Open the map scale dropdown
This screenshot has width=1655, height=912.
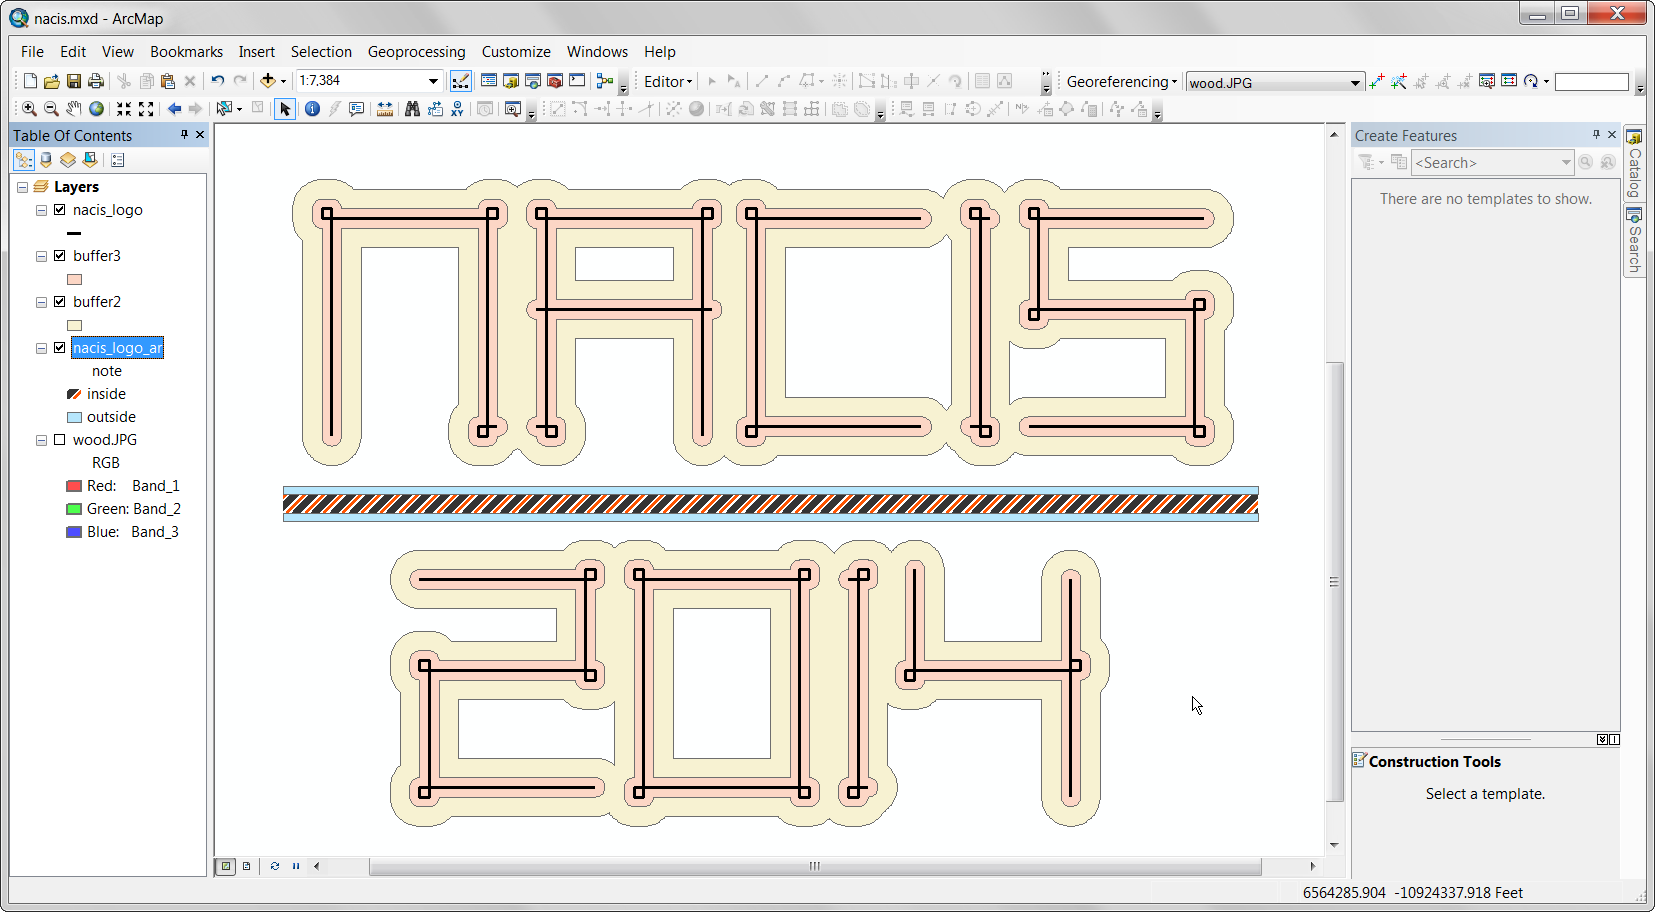point(433,81)
